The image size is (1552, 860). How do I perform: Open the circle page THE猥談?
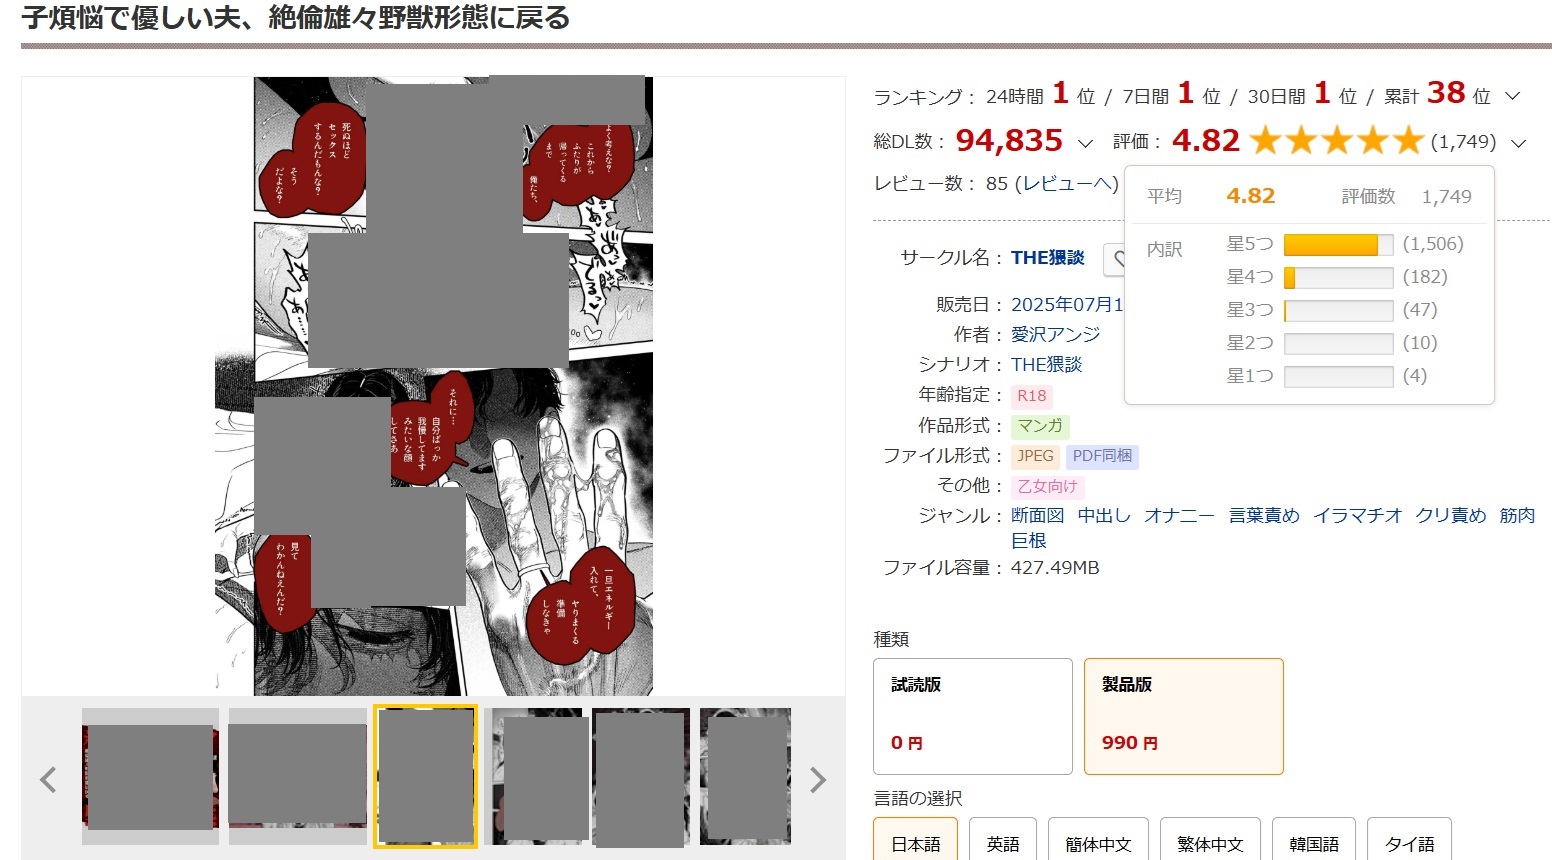pos(1047,257)
